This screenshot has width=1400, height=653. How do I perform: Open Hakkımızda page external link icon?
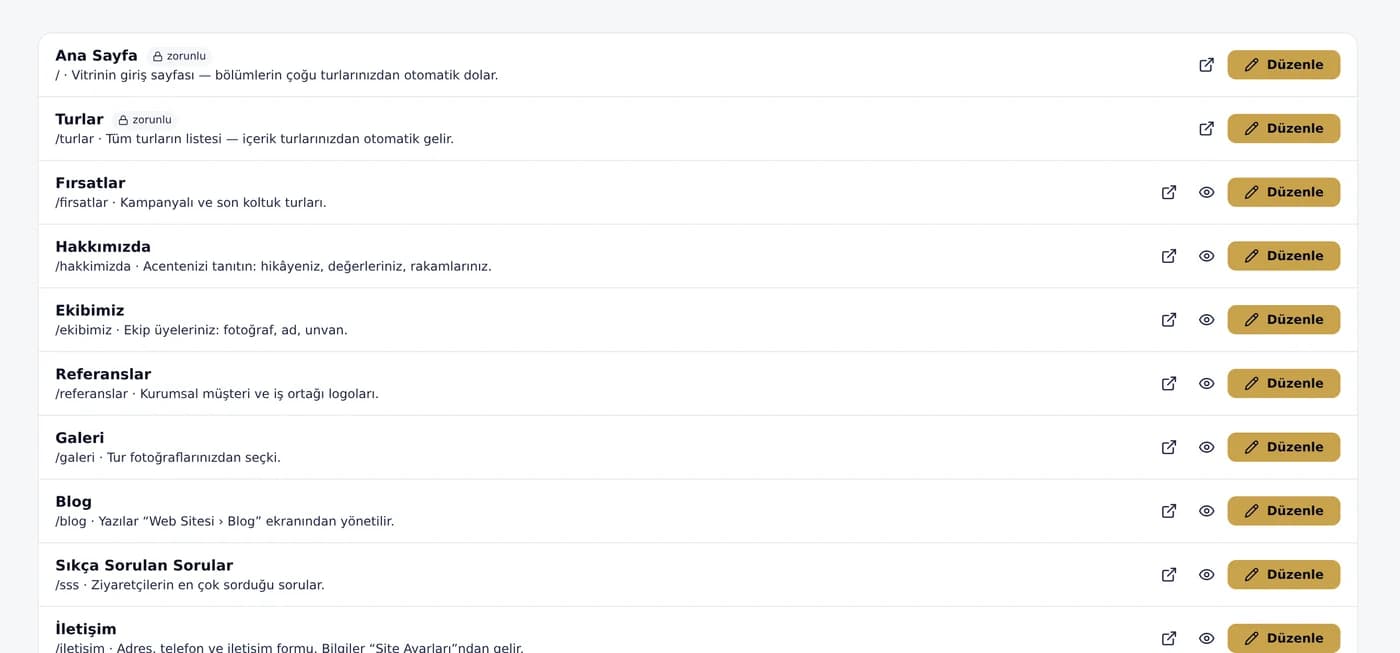coord(1168,256)
